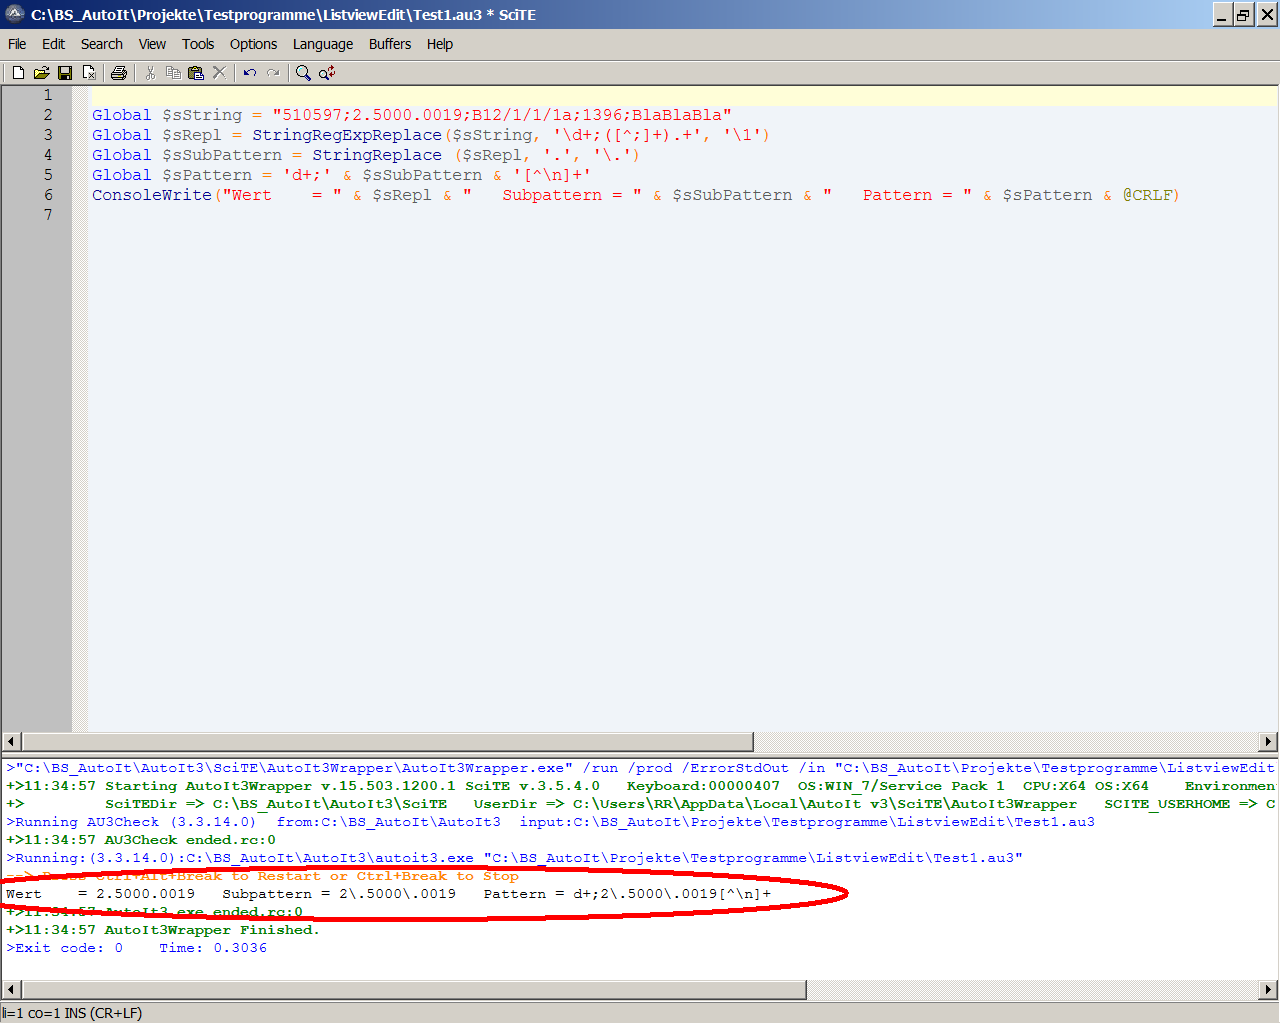This screenshot has height=1024, width=1280.
Task: Click the Open file folder icon
Action: tap(41, 73)
